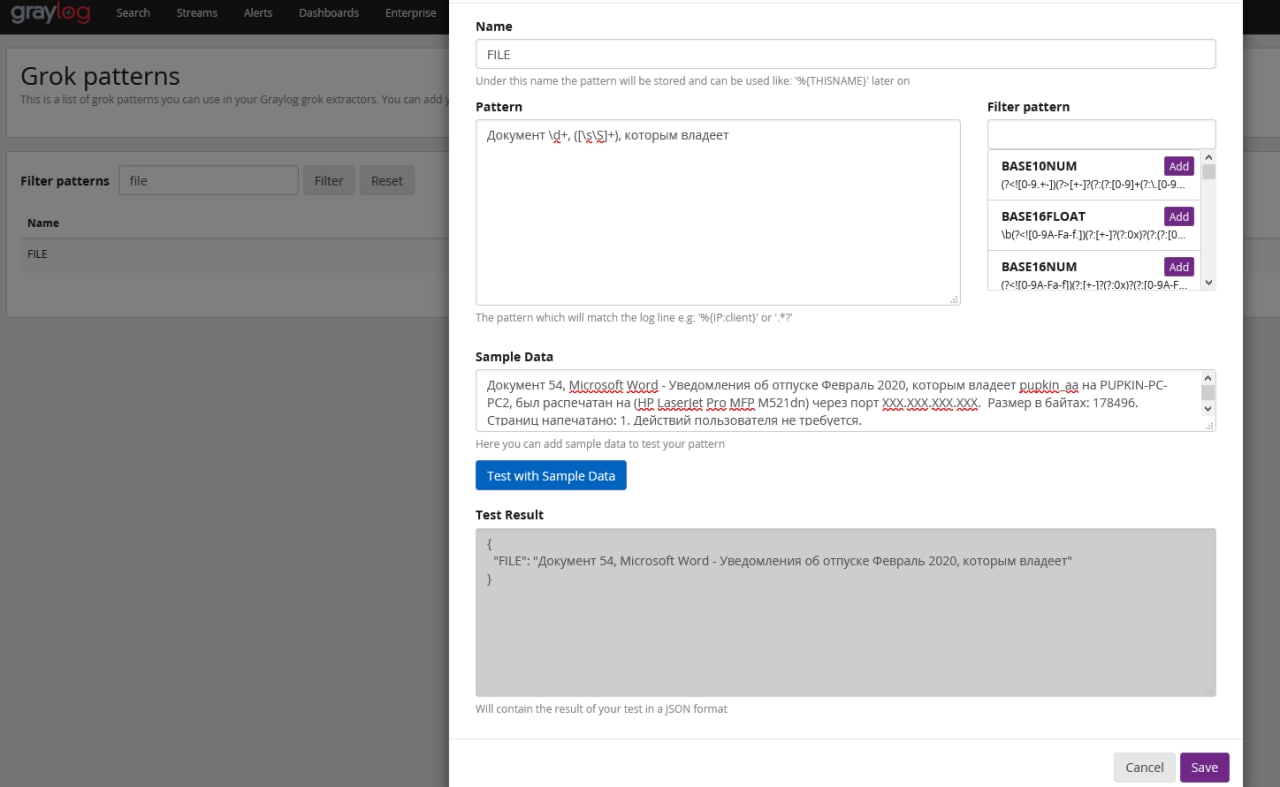
Task: Click scroll-down arrow in Sample Data box
Action: 1208,408
